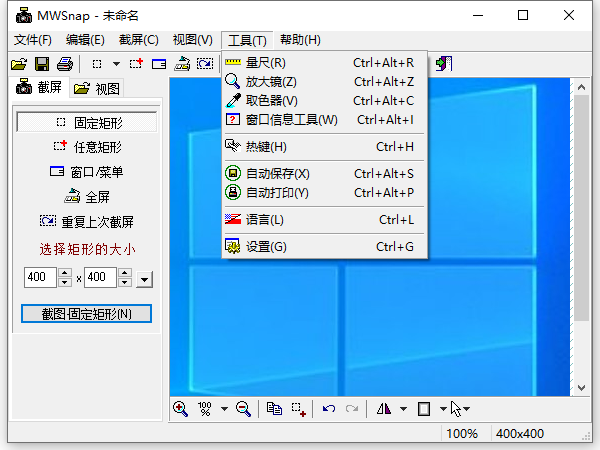
Task: Click the redo arrow icon
Action: tap(352, 409)
